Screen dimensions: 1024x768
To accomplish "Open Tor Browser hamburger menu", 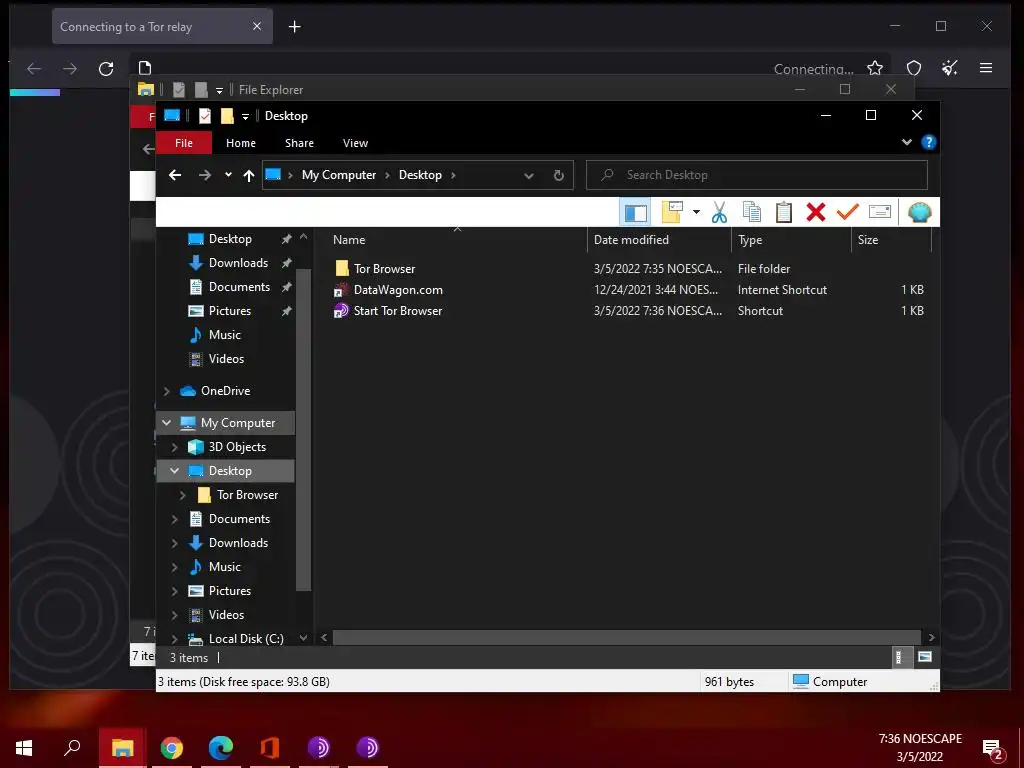I will [x=986, y=68].
